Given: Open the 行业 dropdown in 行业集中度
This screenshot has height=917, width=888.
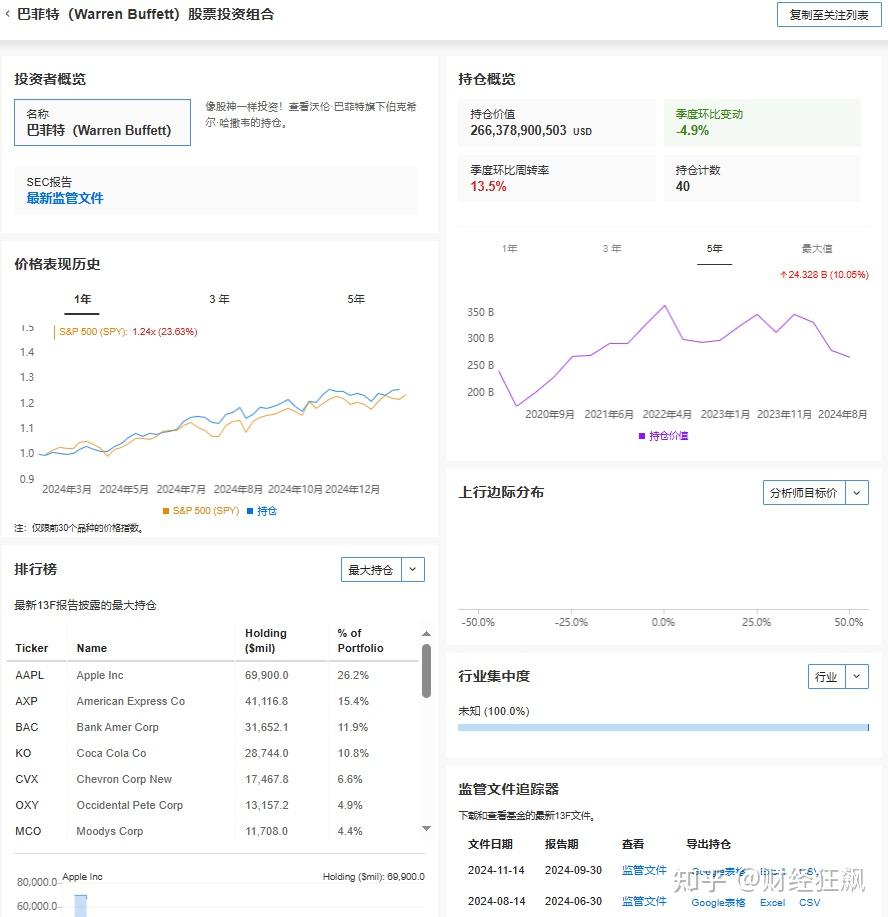Looking at the screenshot, I should [x=827, y=676].
